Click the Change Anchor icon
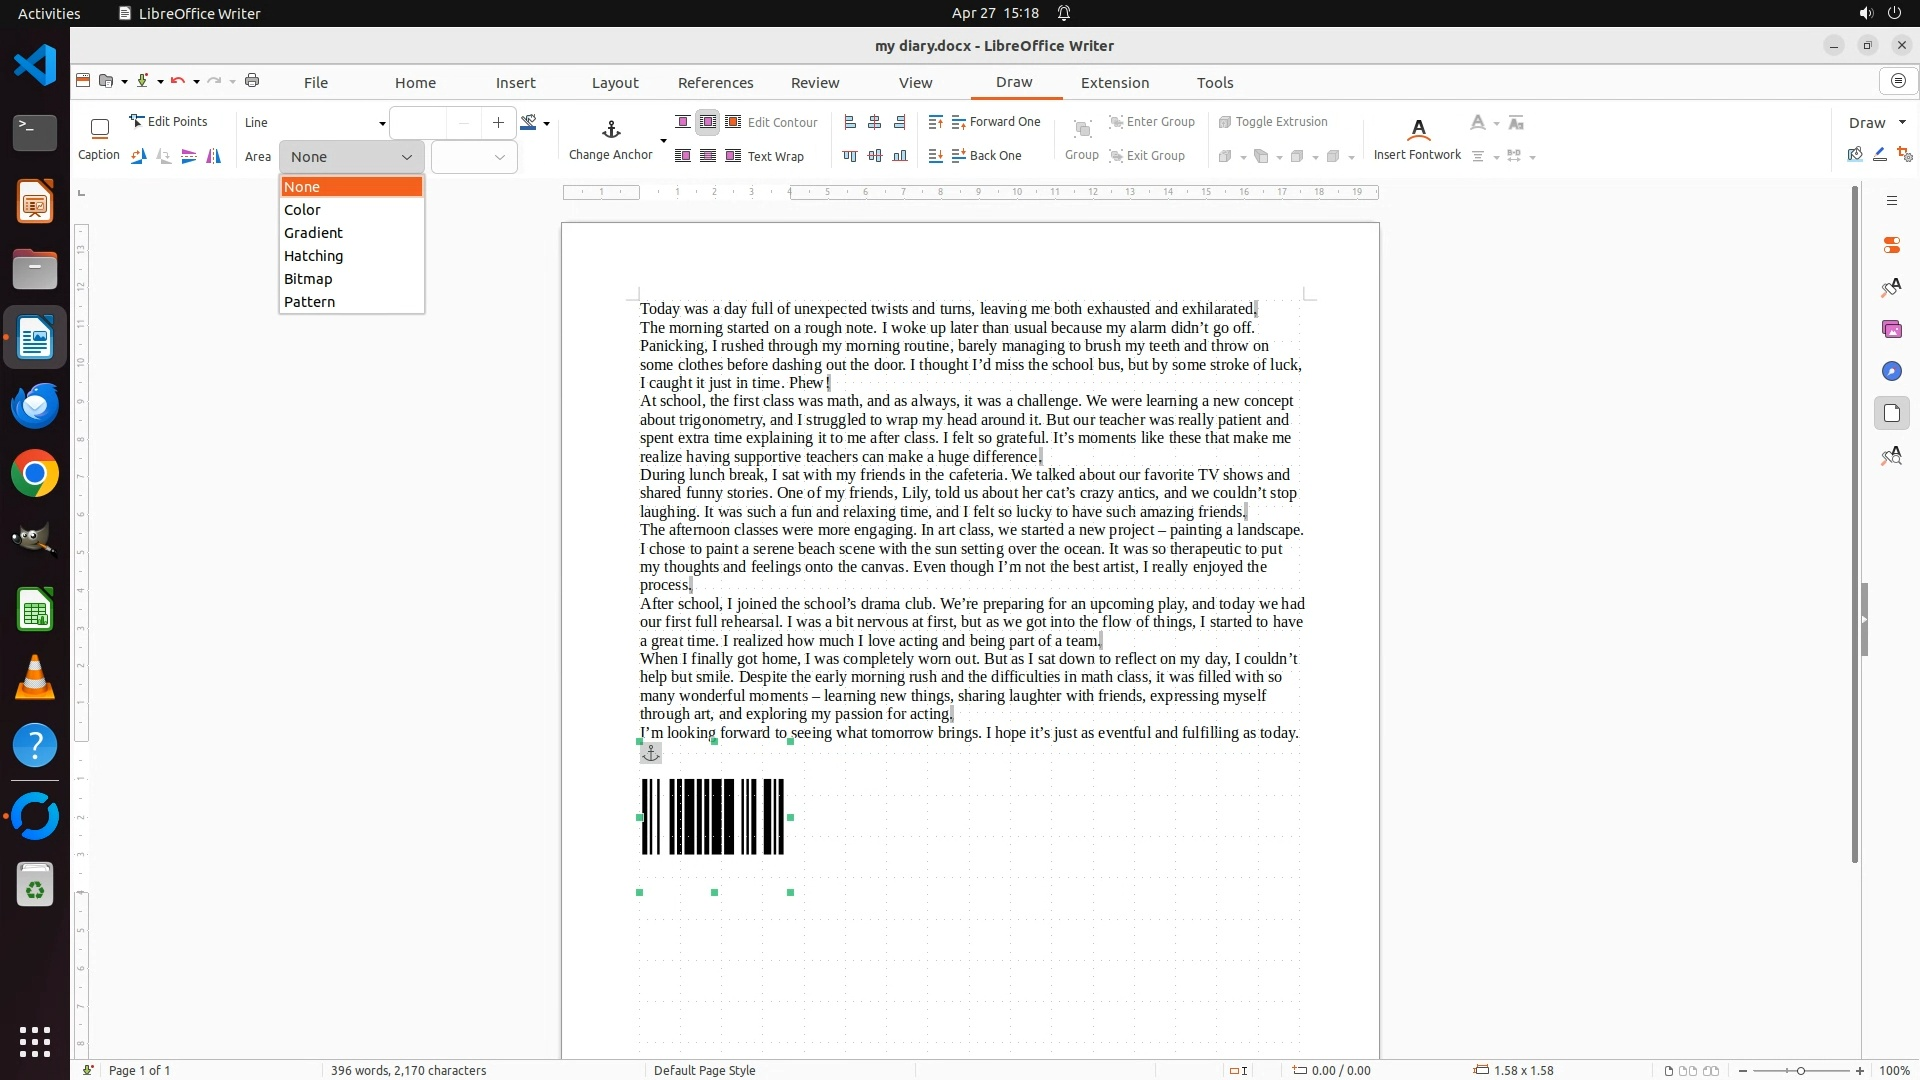This screenshot has width=1920, height=1080. tap(611, 130)
